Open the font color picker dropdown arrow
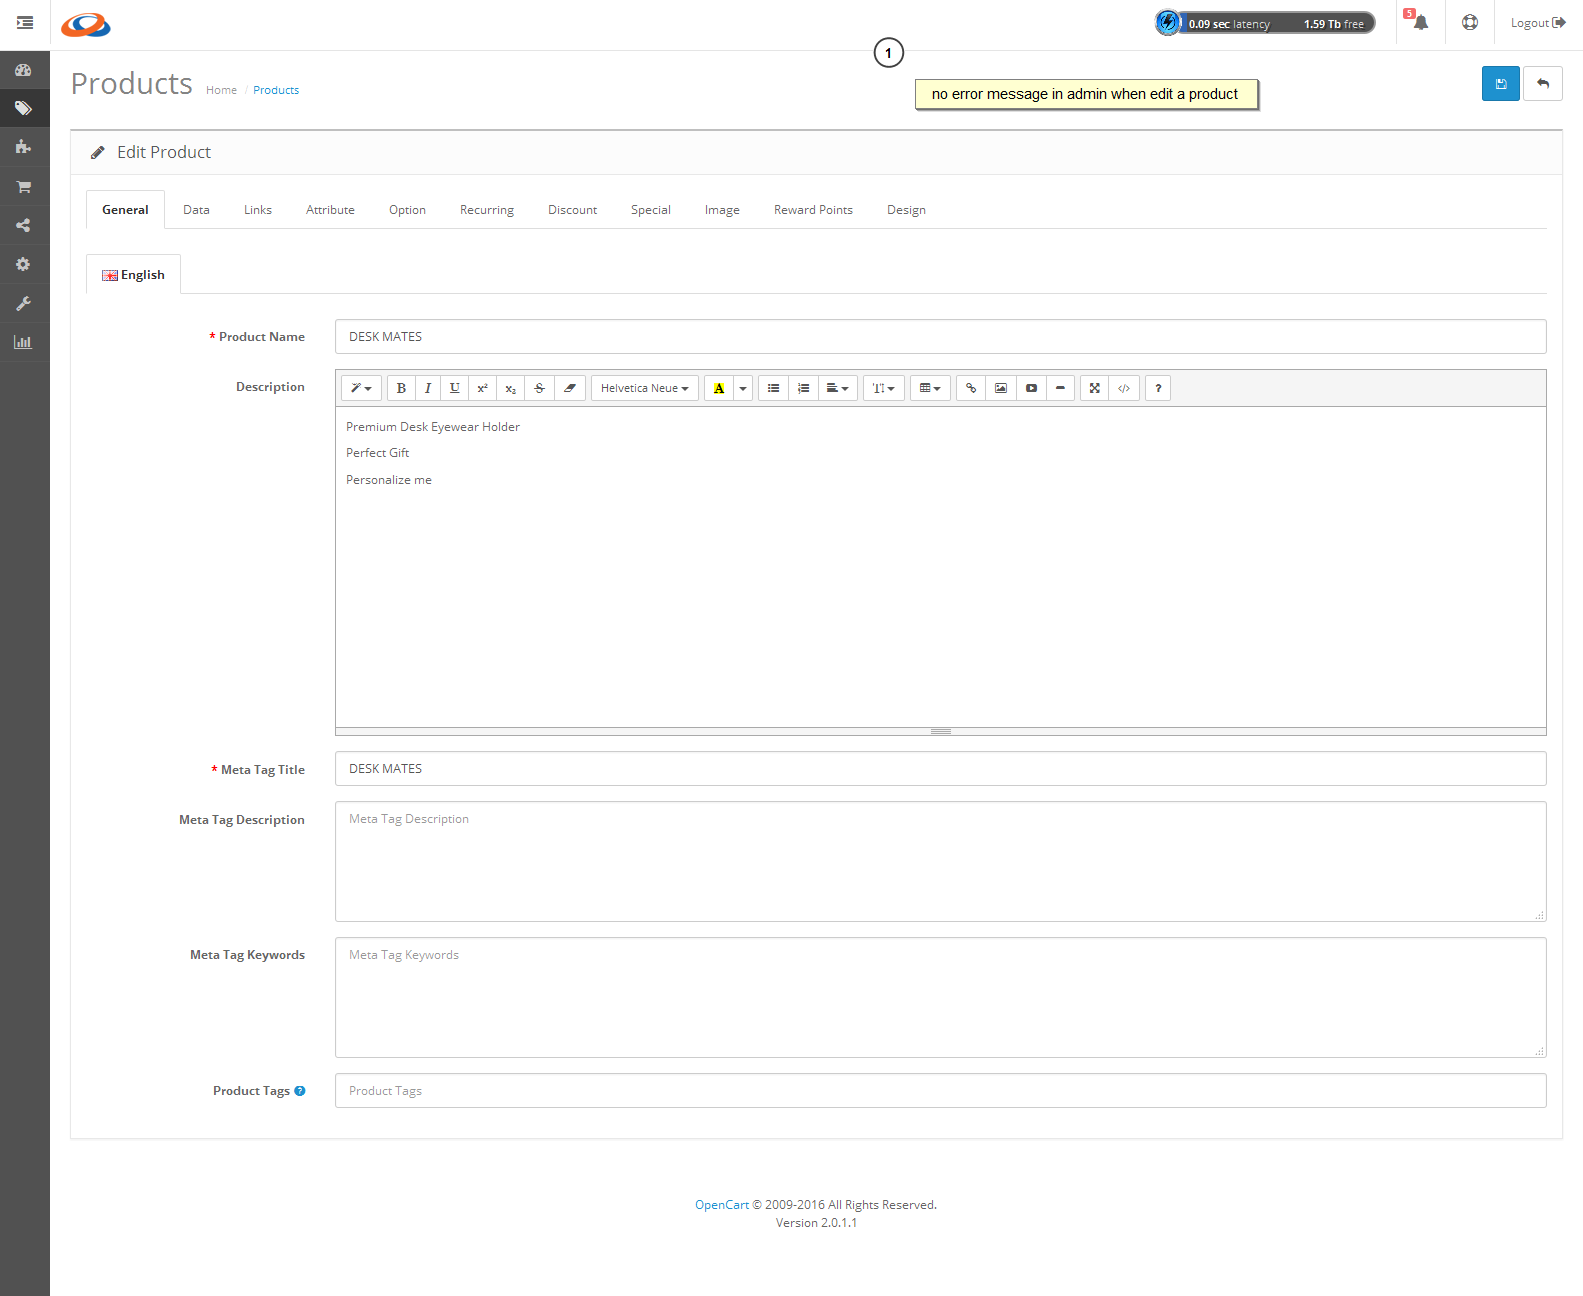Viewport: 1583px width, 1296px height. pyautogui.click(x=743, y=388)
